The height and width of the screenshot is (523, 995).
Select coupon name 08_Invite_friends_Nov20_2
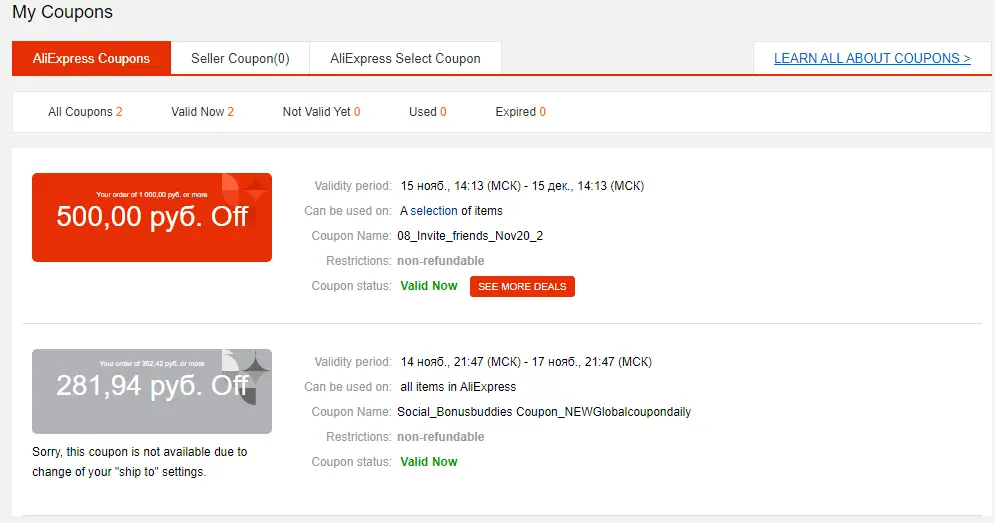(x=470, y=235)
